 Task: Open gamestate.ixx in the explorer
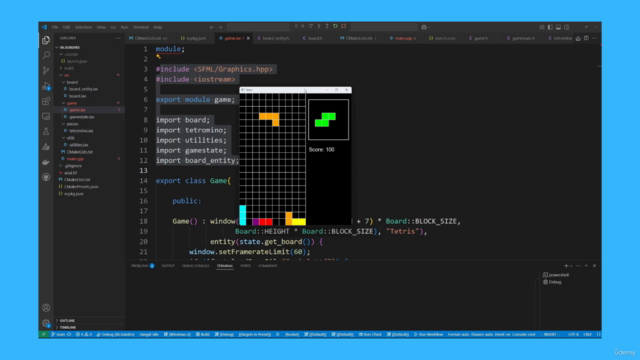[82, 117]
